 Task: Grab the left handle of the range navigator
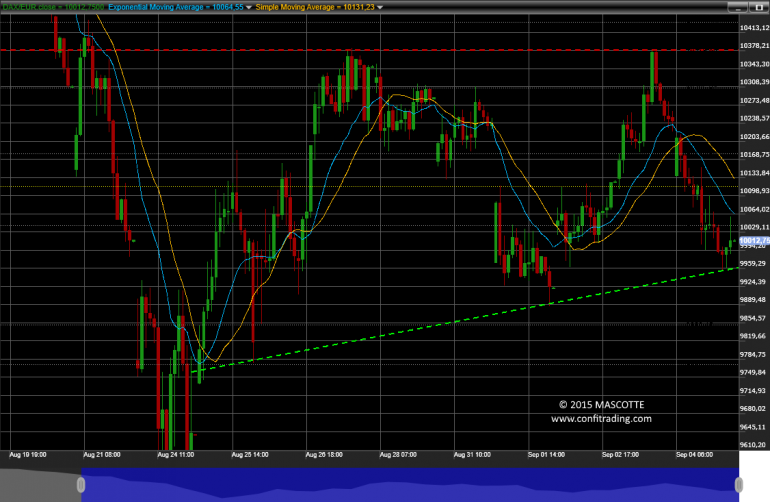tap(81, 485)
